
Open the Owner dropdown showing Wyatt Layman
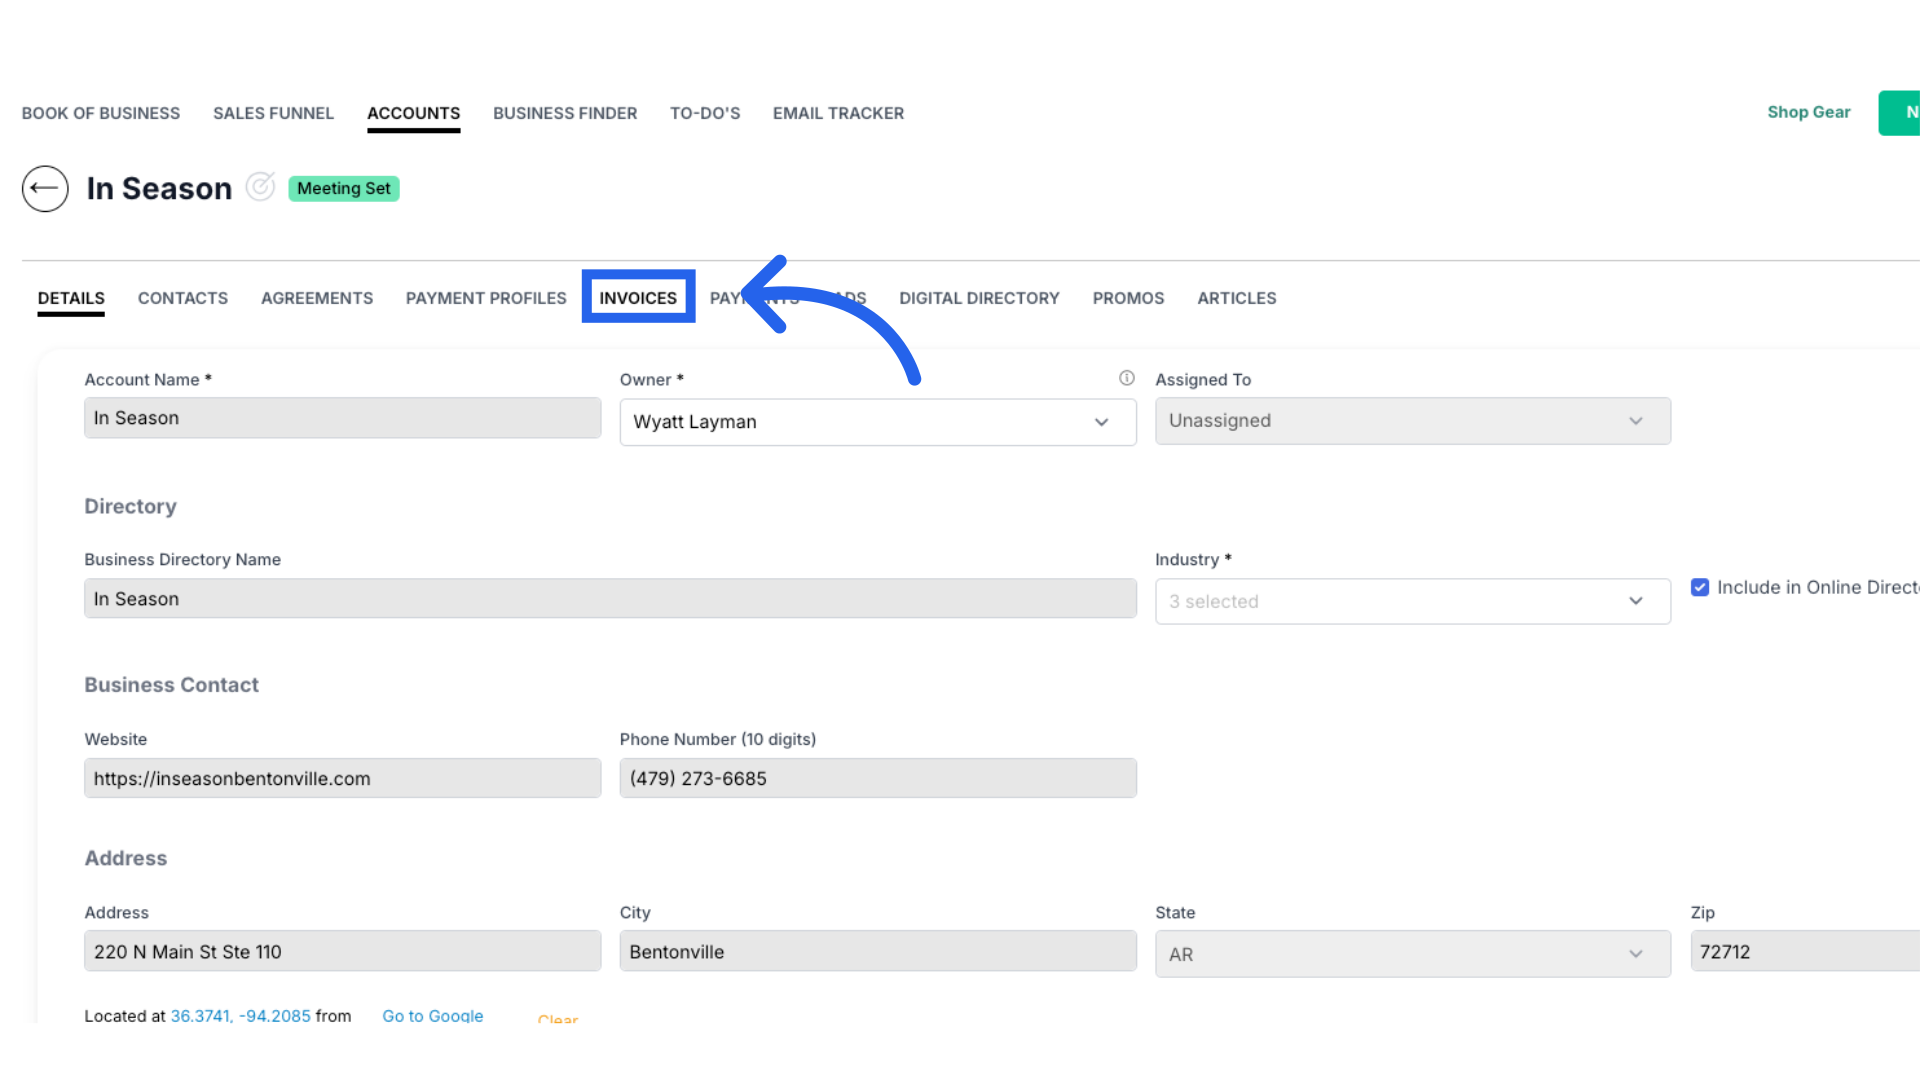pyautogui.click(x=878, y=422)
